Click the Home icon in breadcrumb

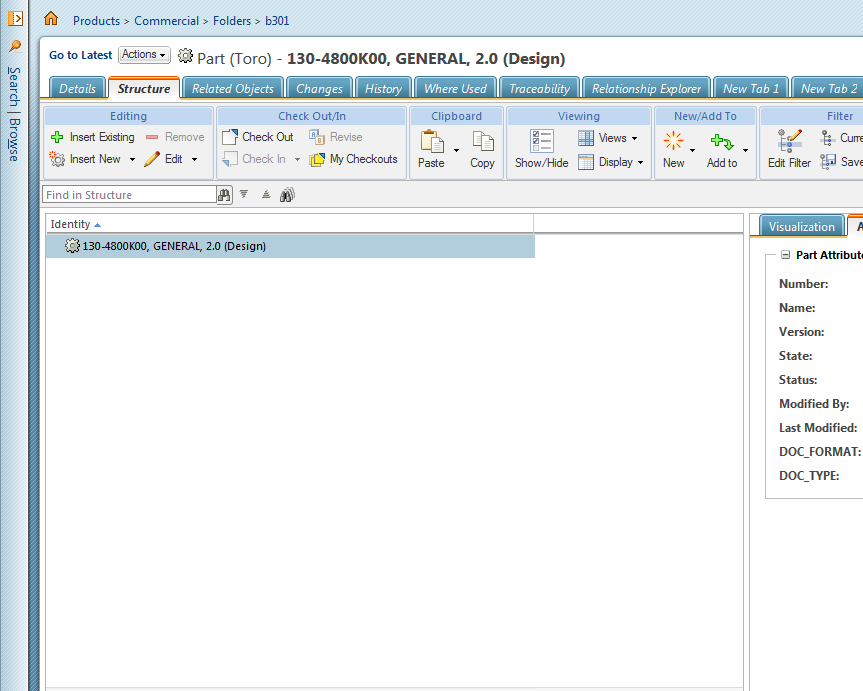(51, 19)
